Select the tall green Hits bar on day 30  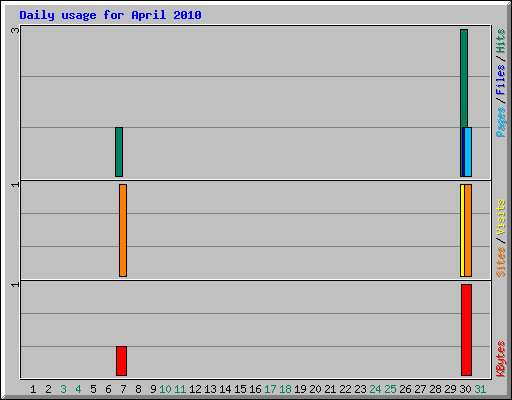pyautogui.click(x=464, y=78)
